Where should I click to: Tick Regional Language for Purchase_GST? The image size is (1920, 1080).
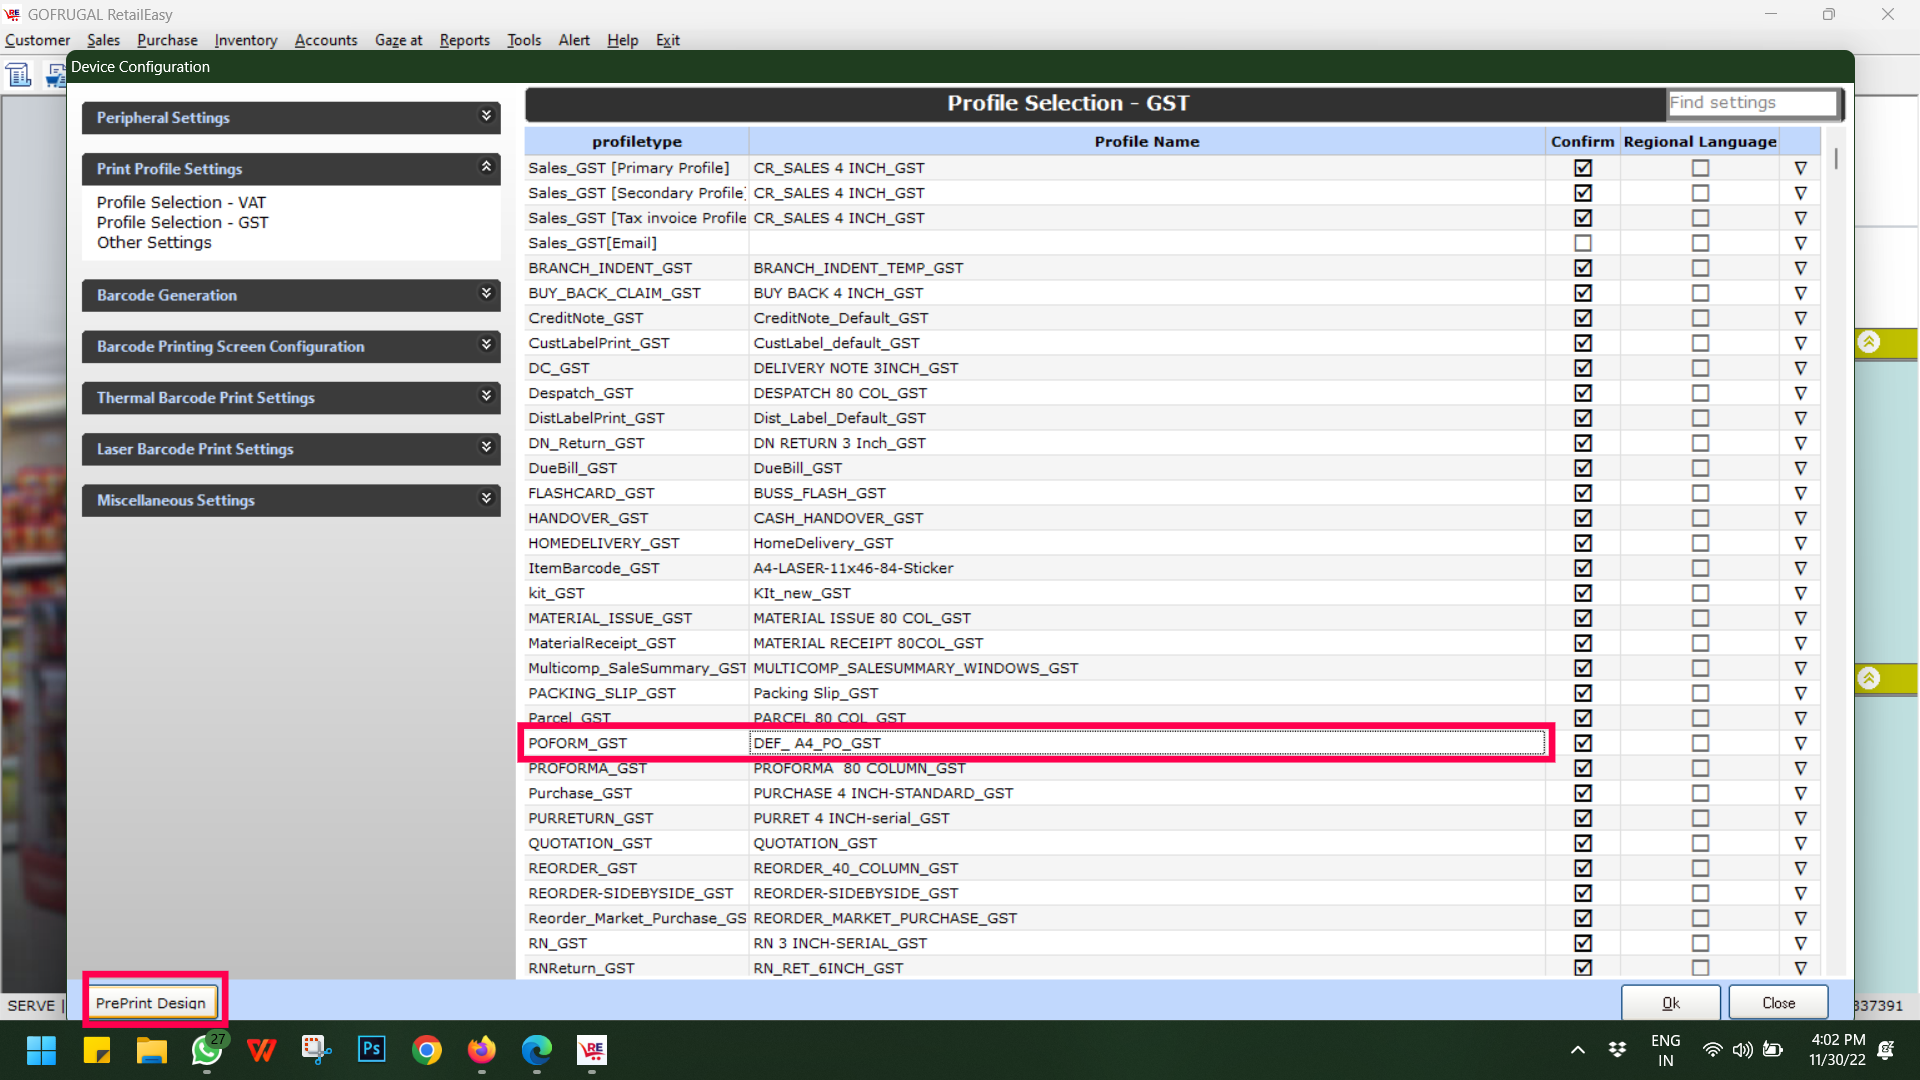click(x=1700, y=793)
